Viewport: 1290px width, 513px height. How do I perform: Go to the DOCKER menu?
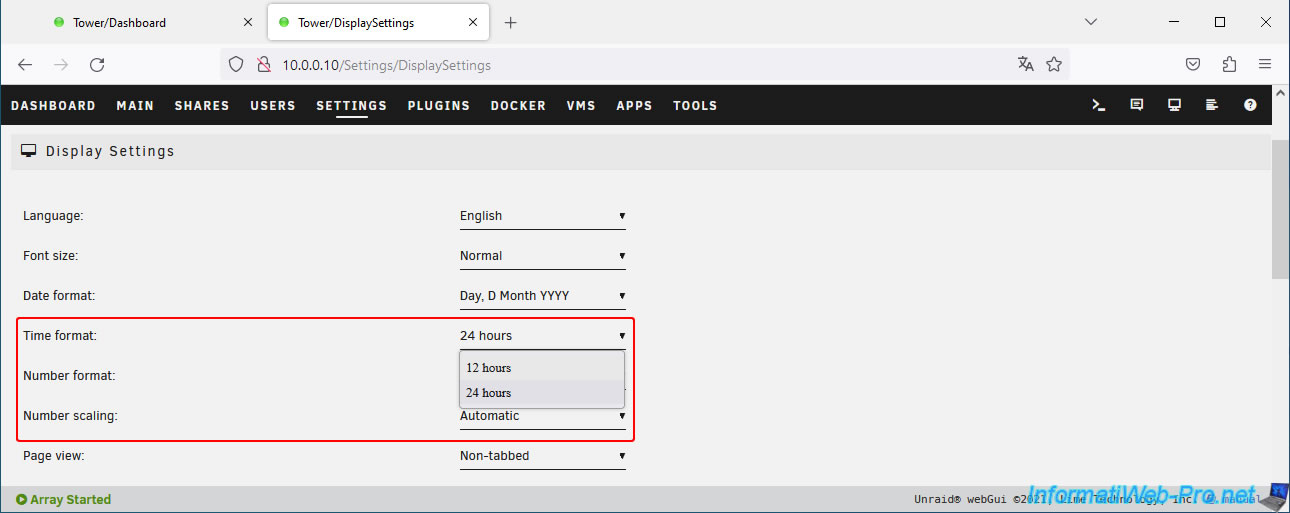point(518,105)
